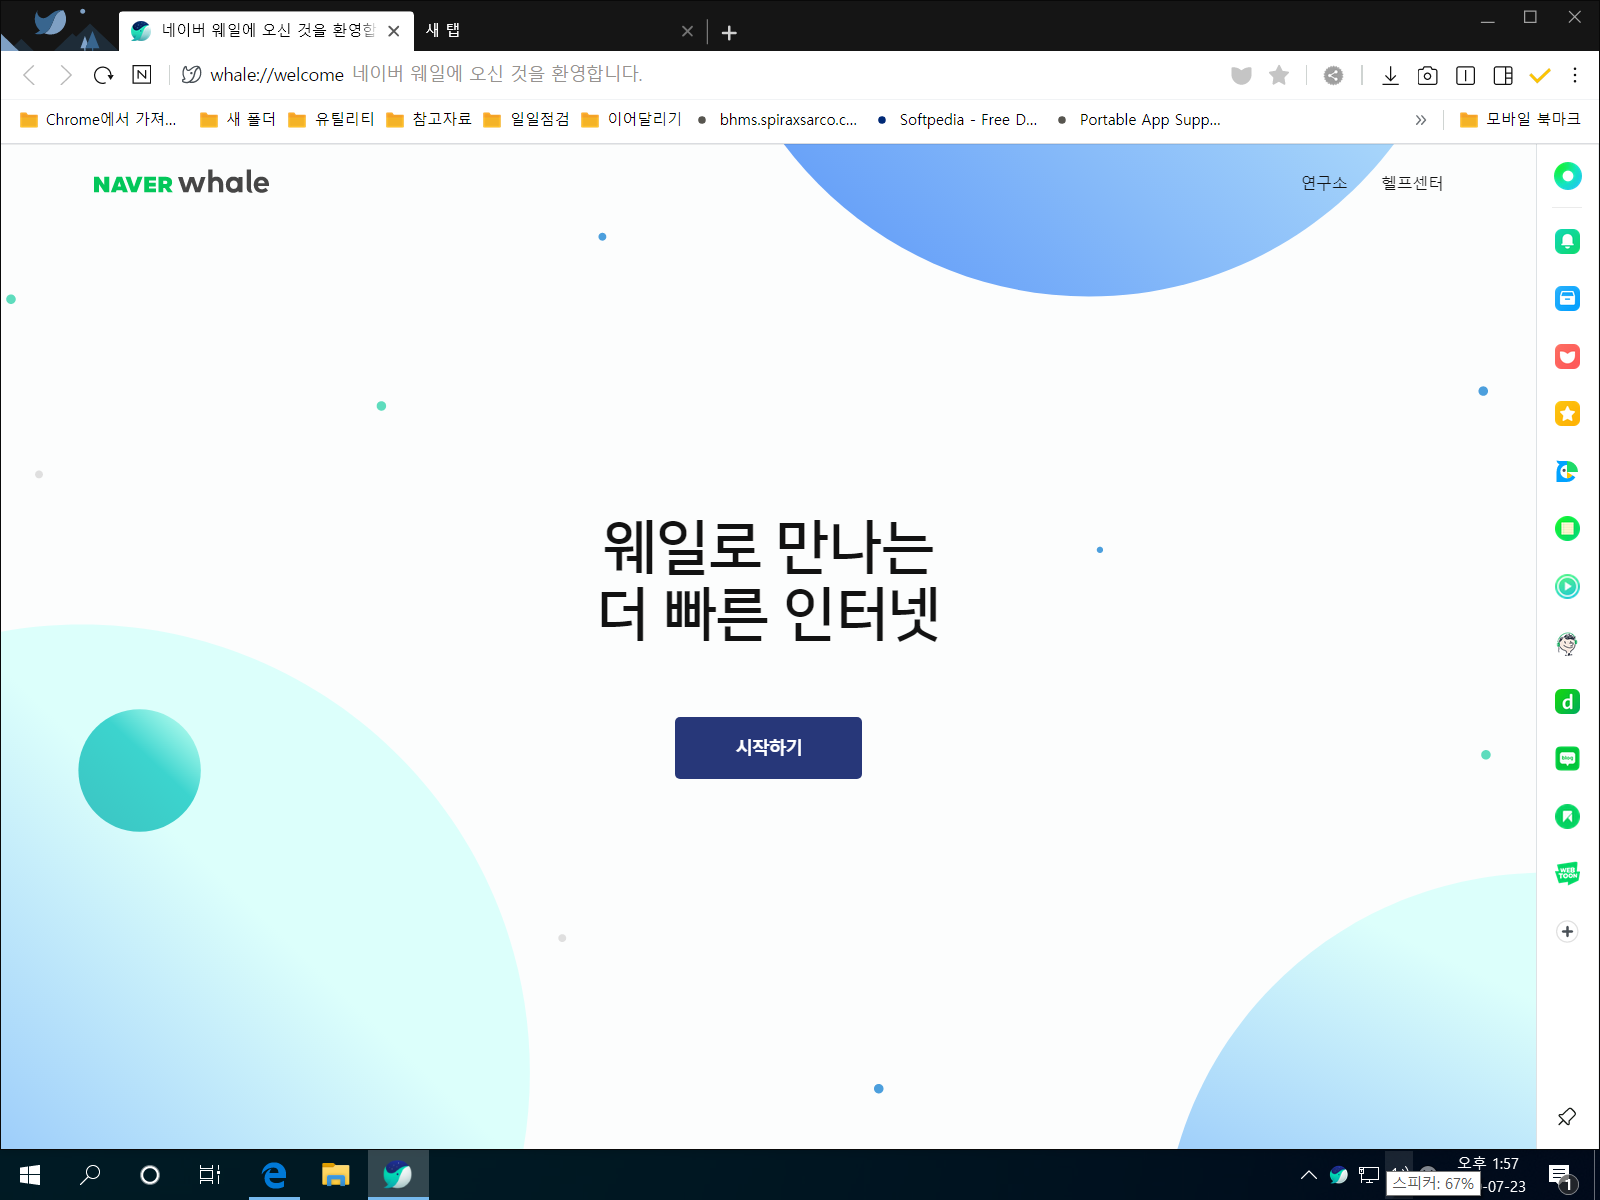Toggle the sidebar panel button
1600x1200 pixels.
(1503, 75)
